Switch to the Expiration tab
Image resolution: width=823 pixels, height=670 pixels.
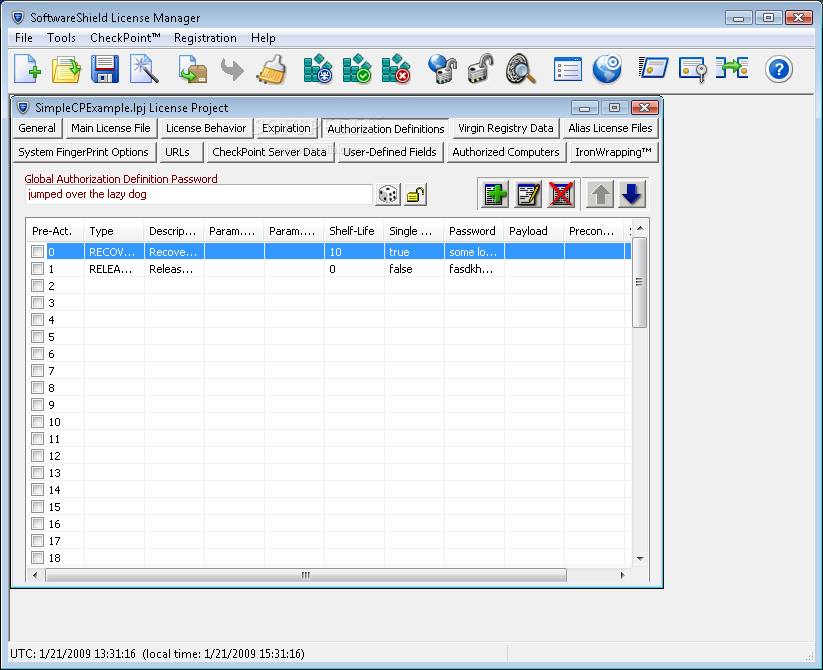tap(286, 128)
